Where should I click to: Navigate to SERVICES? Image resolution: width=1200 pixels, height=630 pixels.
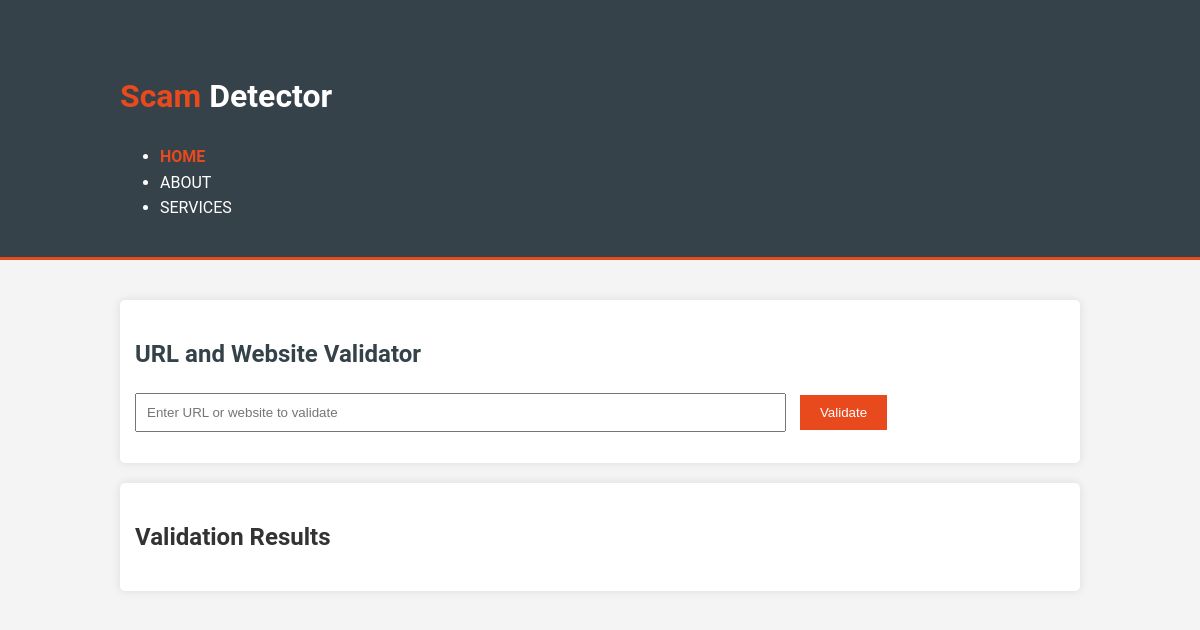pos(195,208)
